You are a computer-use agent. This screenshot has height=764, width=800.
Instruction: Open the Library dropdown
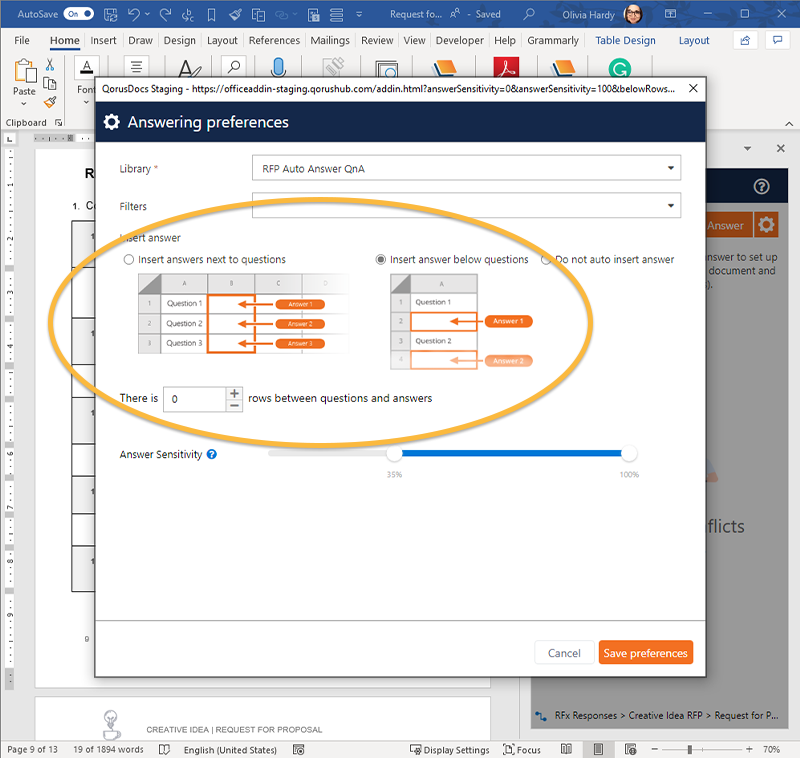point(466,169)
